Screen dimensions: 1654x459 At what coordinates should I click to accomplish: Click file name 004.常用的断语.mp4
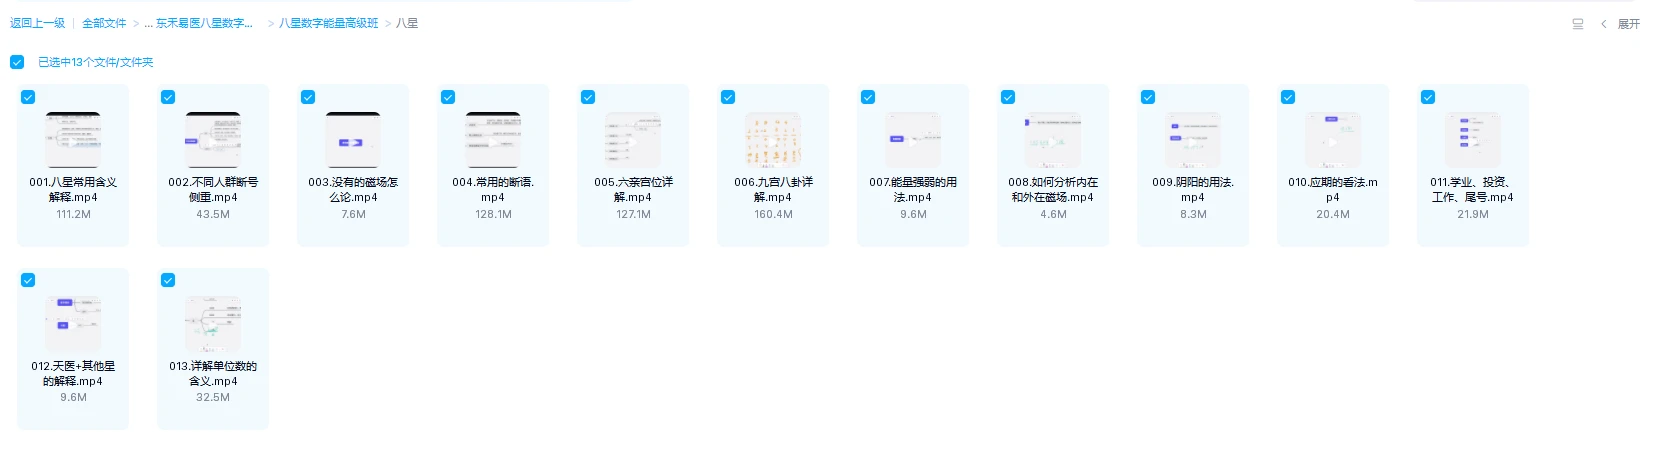(493, 190)
